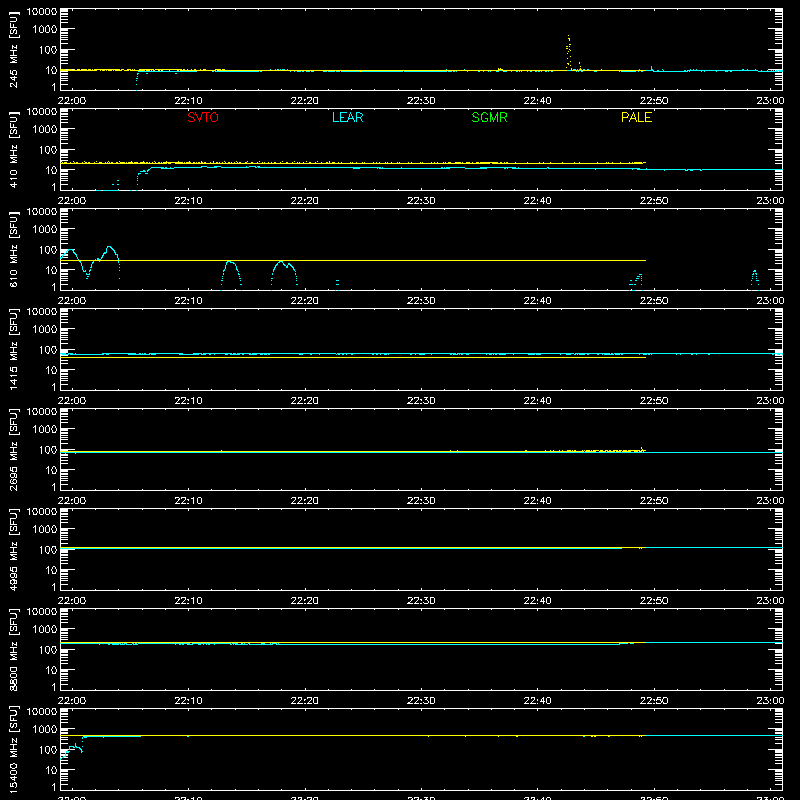Click 22:10 tick label under 1415 MHz plot

tap(188, 401)
